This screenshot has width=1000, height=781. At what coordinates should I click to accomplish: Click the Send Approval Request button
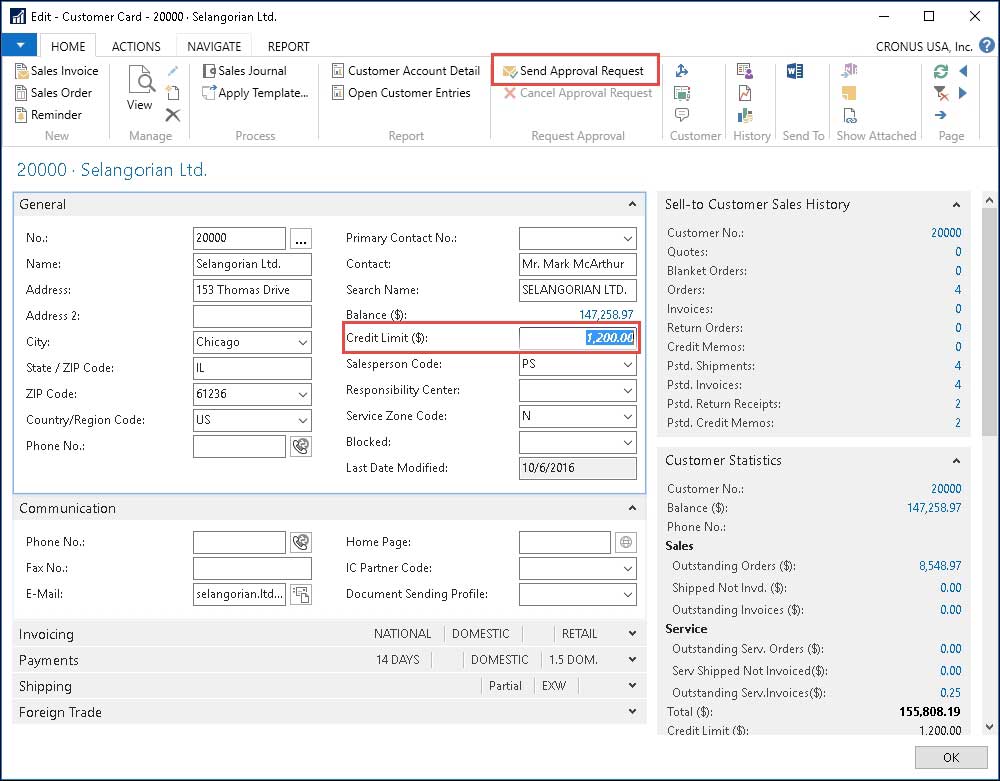pos(574,71)
